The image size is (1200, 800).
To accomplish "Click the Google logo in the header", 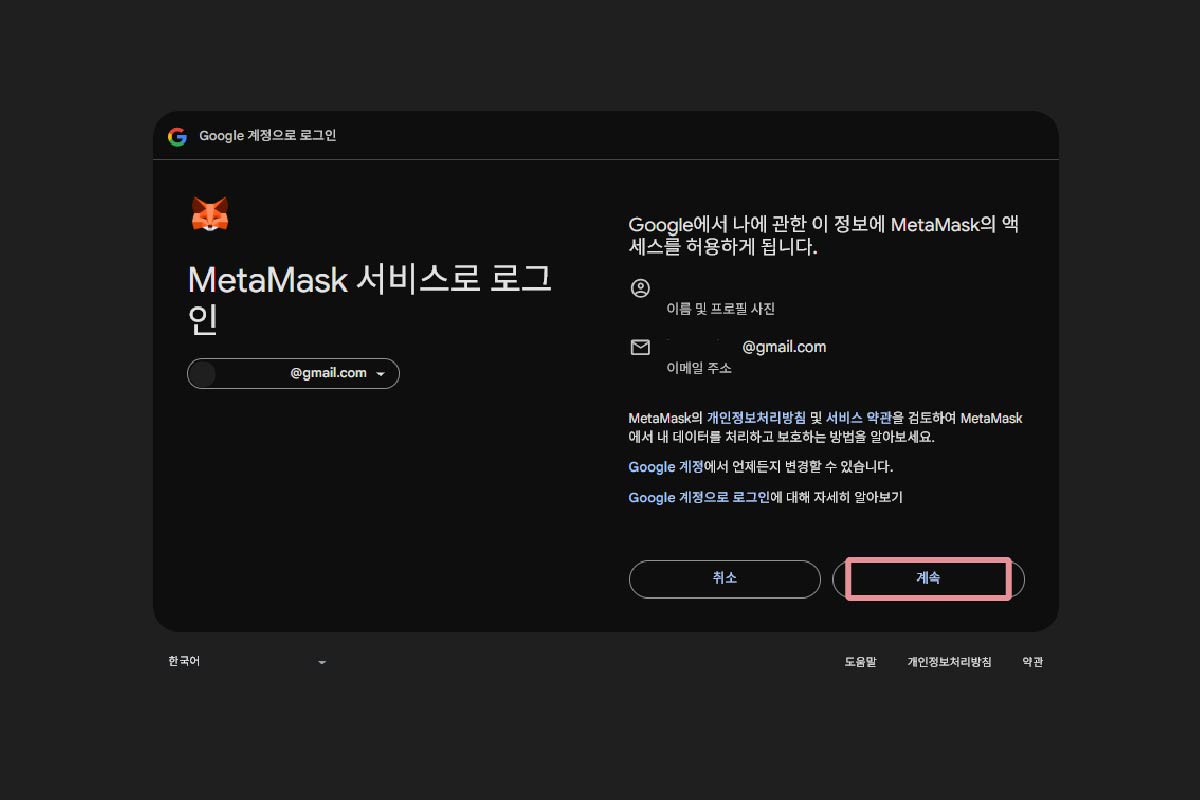I will point(177,137).
